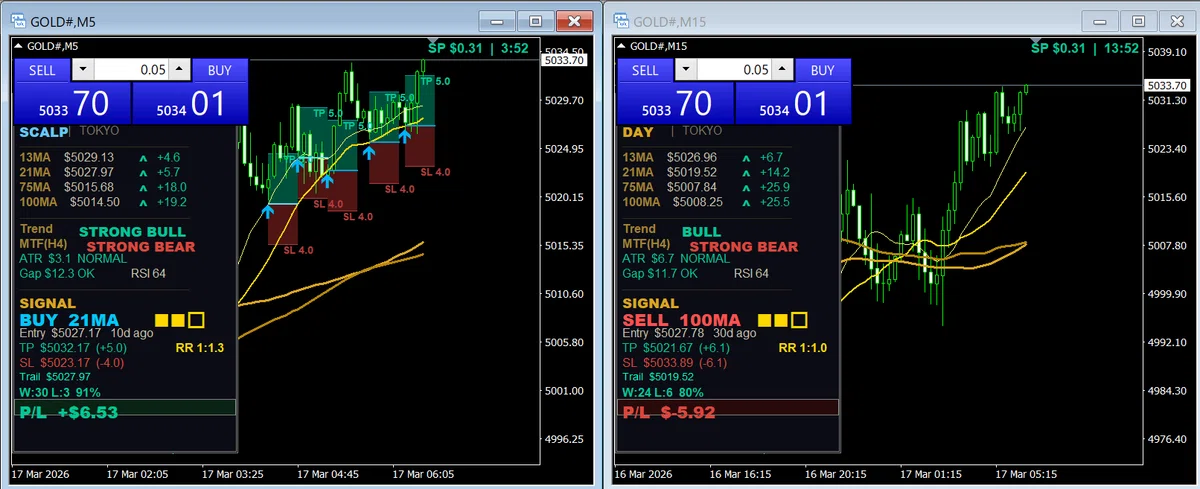Click the 5033.70 sell price tile in M15
Viewport: 1200px width, 489px height.
(675, 103)
